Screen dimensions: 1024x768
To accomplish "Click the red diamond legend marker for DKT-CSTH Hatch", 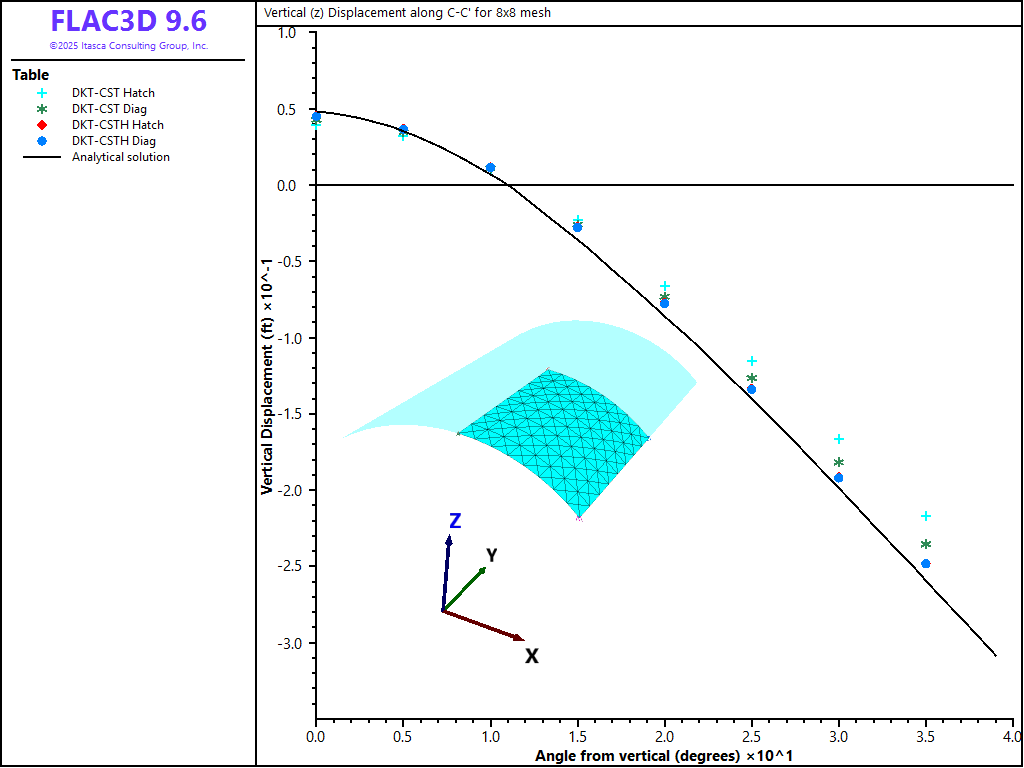I will pyautogui.click(x=42, y=125).
